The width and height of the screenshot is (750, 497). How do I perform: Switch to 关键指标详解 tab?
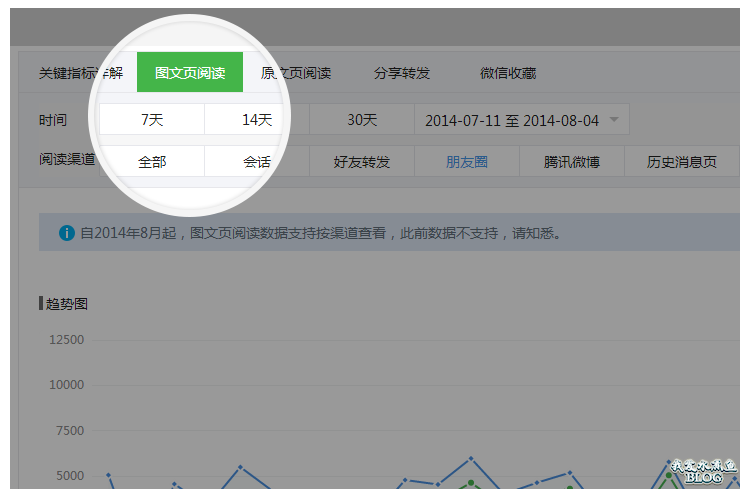[80, 73]
